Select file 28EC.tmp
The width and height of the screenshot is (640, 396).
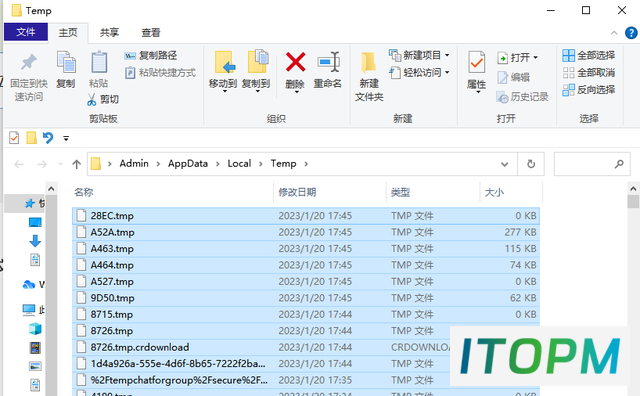[x=306, y=216]
